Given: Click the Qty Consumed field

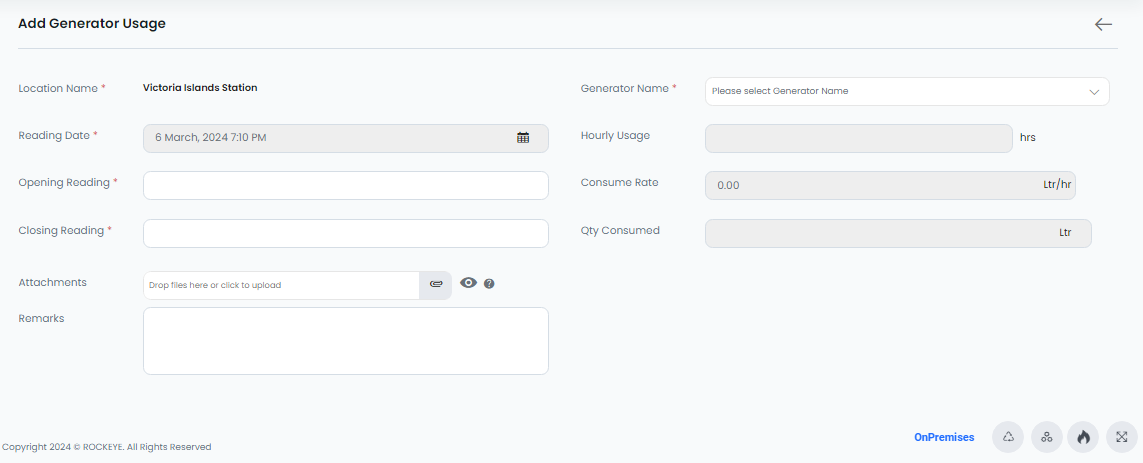Looking at the screenshot, I should (x=898, y=233).
